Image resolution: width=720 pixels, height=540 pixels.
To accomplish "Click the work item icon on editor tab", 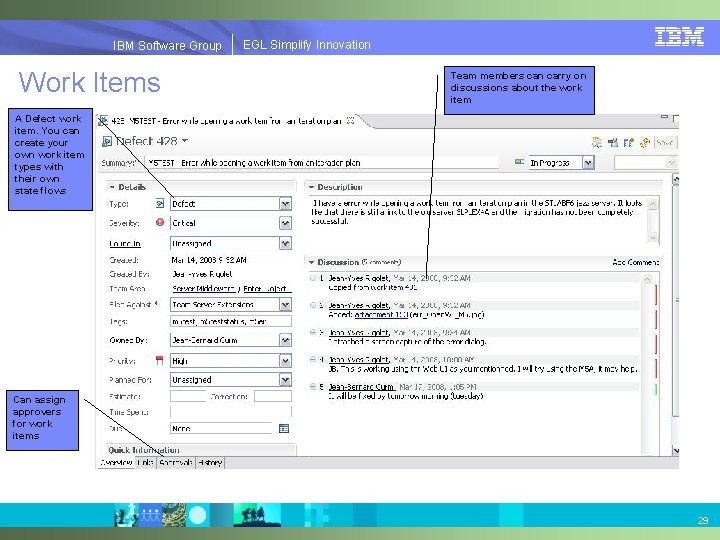I will pos(104,121).
